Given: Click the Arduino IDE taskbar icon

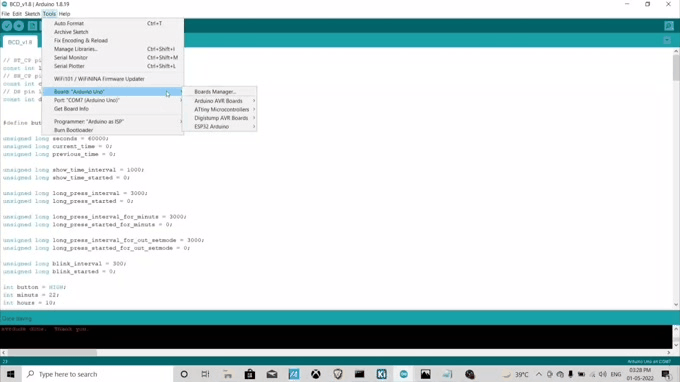Looking at the screenshot, I should (404, 374).
